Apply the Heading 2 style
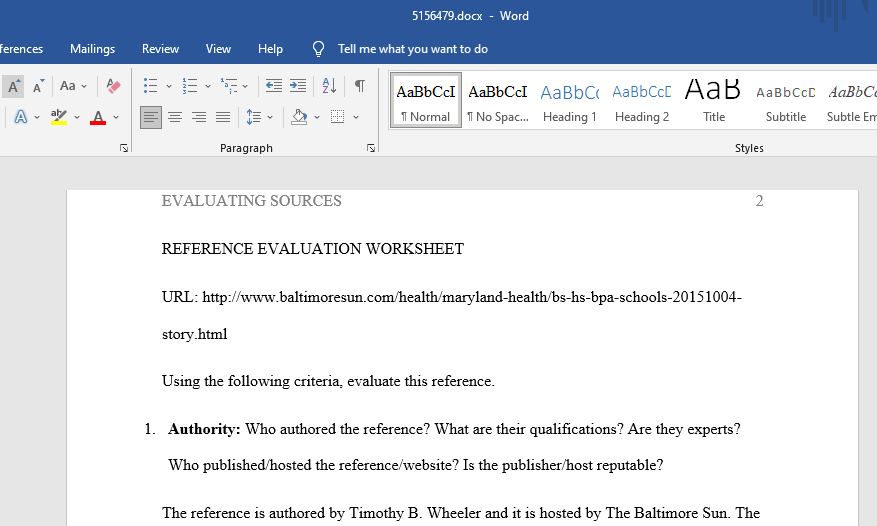877x526 pixels. [x=642, y=101]
